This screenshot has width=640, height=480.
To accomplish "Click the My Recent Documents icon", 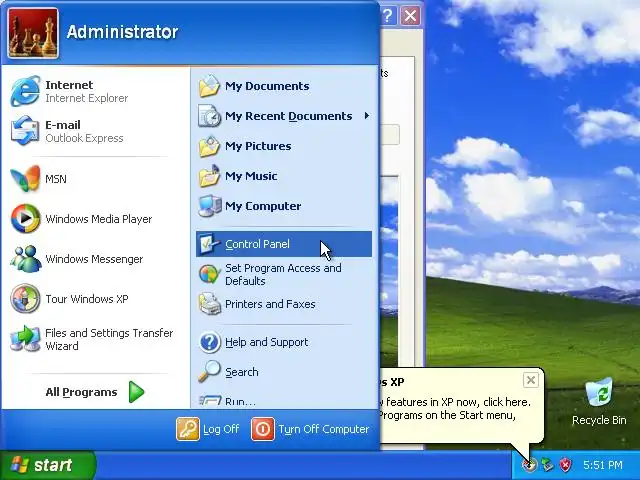I will point(209,116).
